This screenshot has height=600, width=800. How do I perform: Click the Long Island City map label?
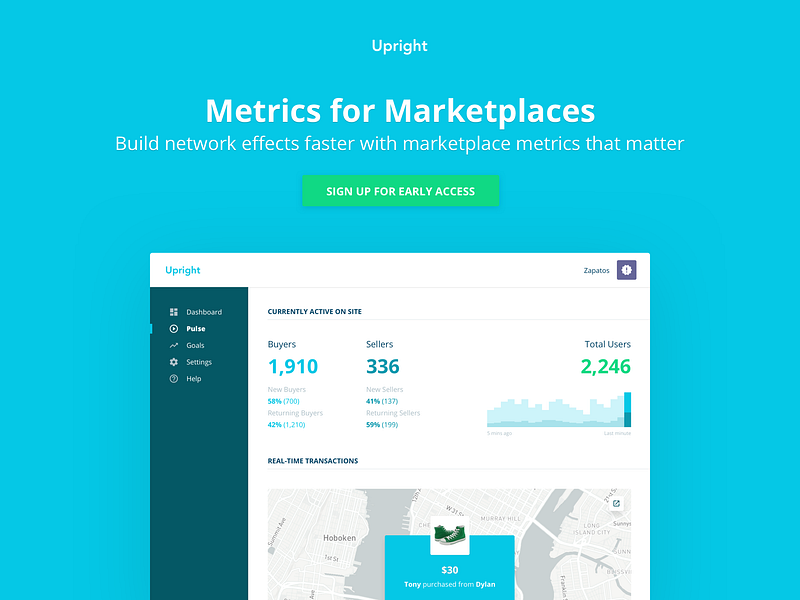[592, 529]
